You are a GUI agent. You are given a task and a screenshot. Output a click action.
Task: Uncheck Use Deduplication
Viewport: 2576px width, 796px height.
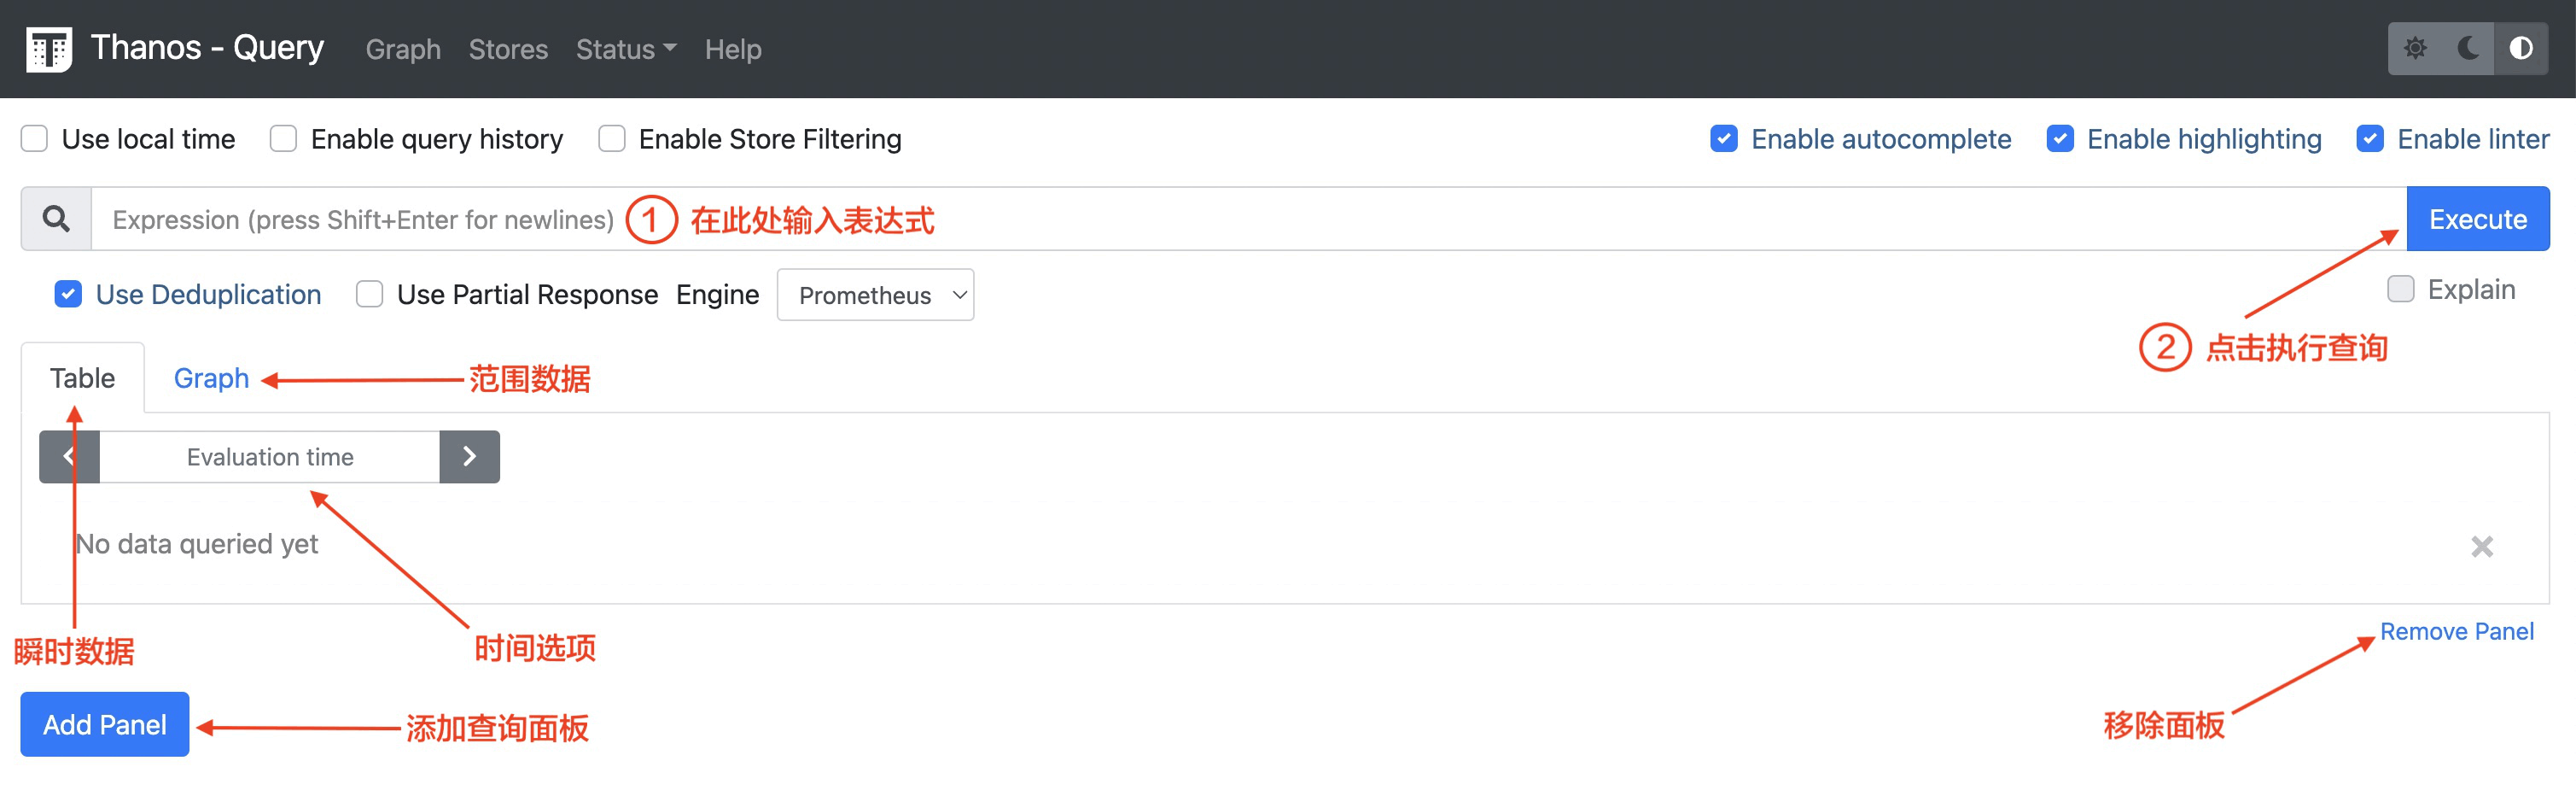(68, 295)
